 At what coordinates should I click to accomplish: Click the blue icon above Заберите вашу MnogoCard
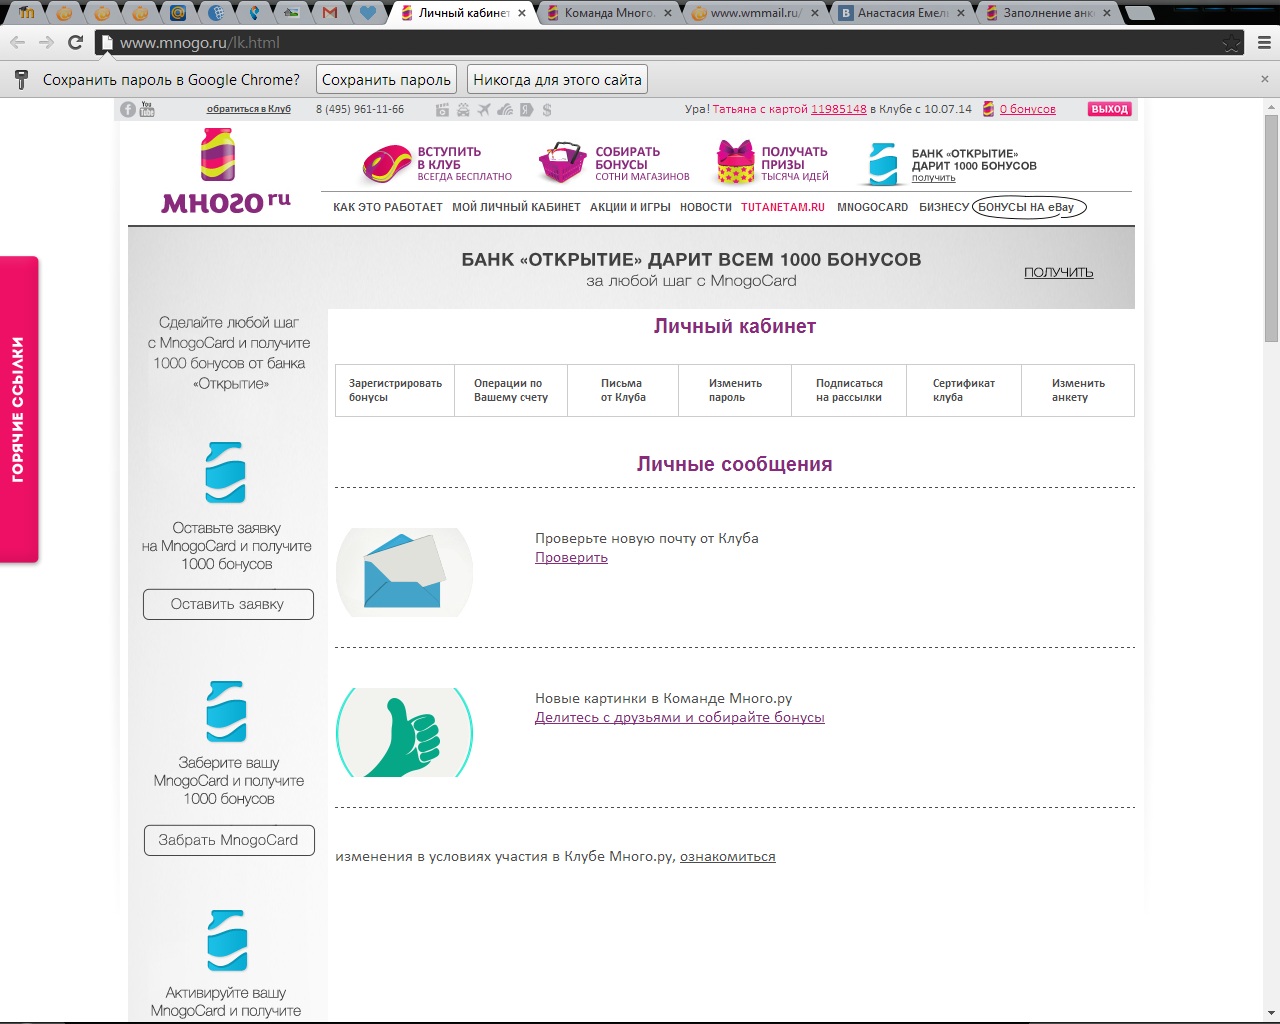point(226,711)
